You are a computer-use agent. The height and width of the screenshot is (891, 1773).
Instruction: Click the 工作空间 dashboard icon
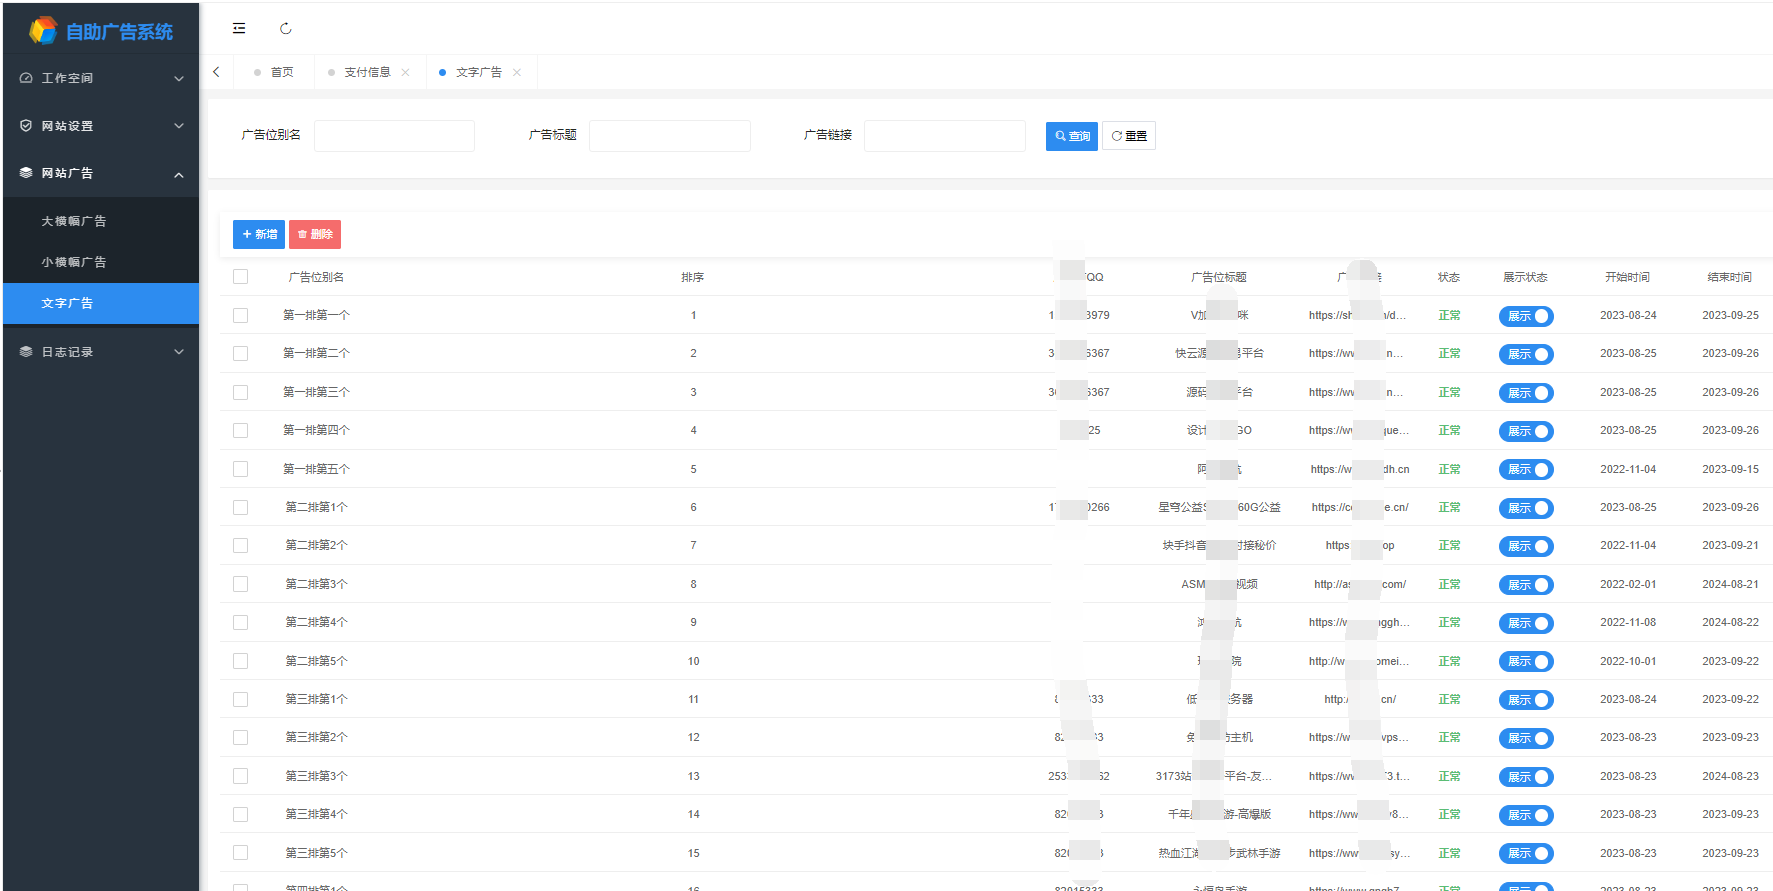pos(26,78)
